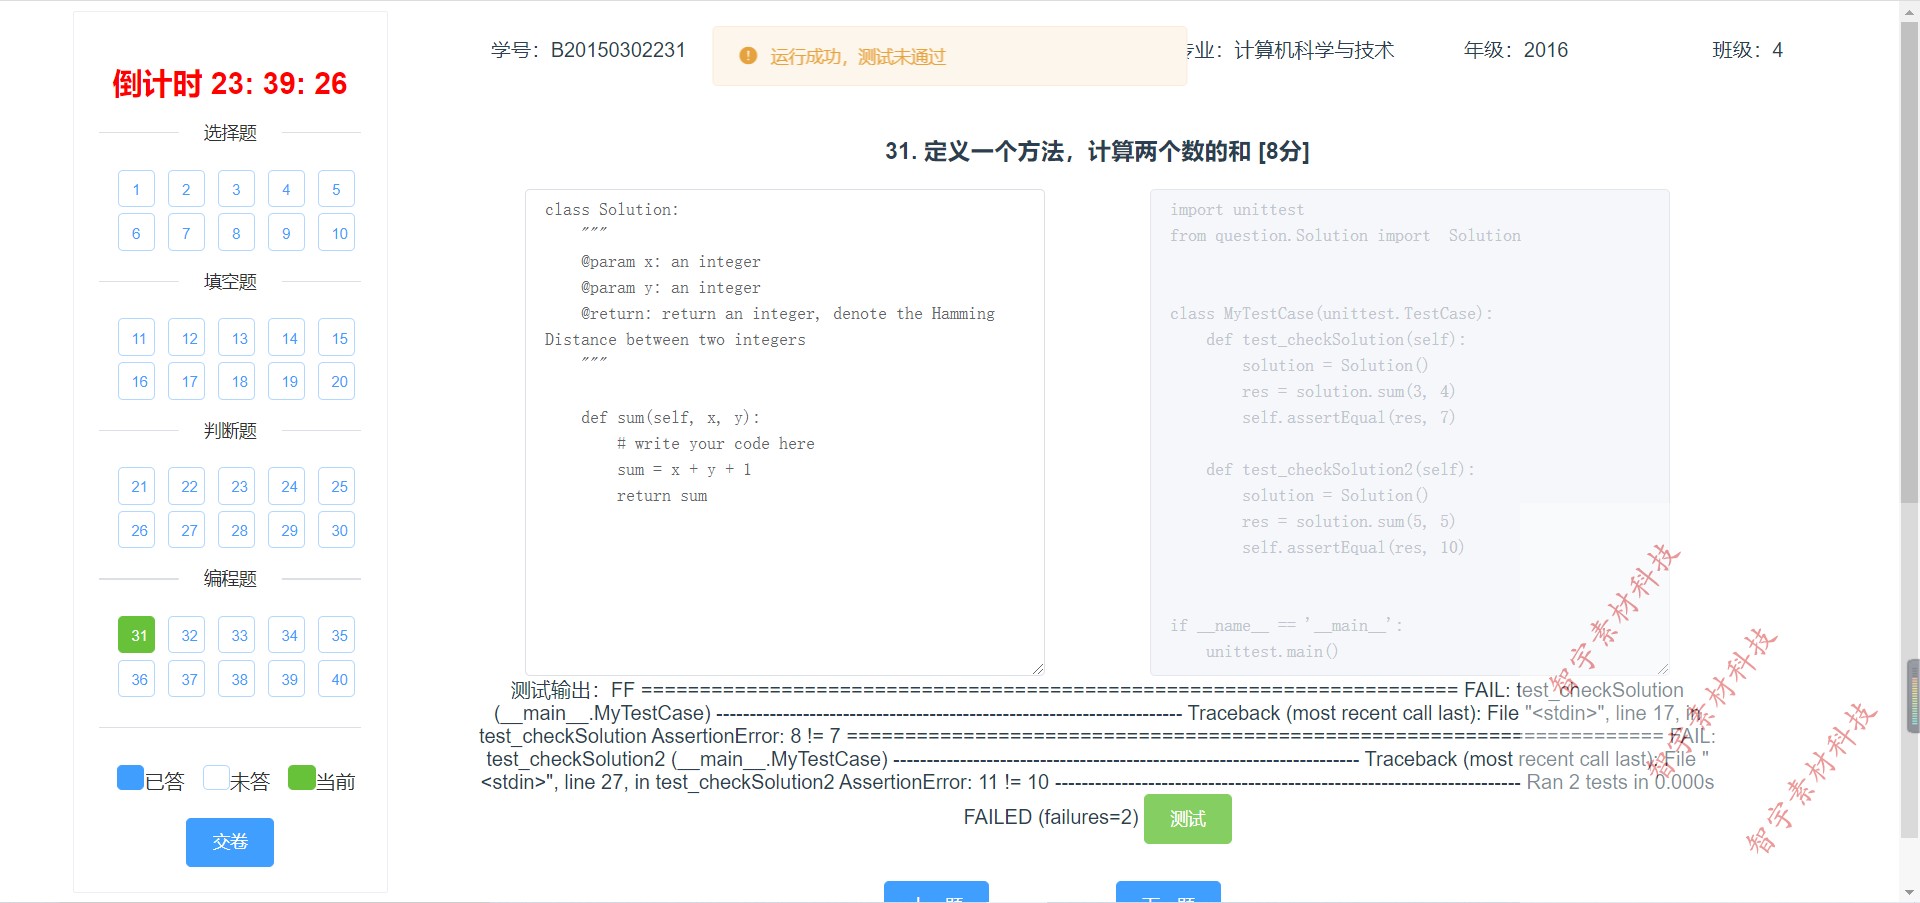Open question 25
Image resolution: width=1920 pixels, height=903 pixels.
pos(336,486)
